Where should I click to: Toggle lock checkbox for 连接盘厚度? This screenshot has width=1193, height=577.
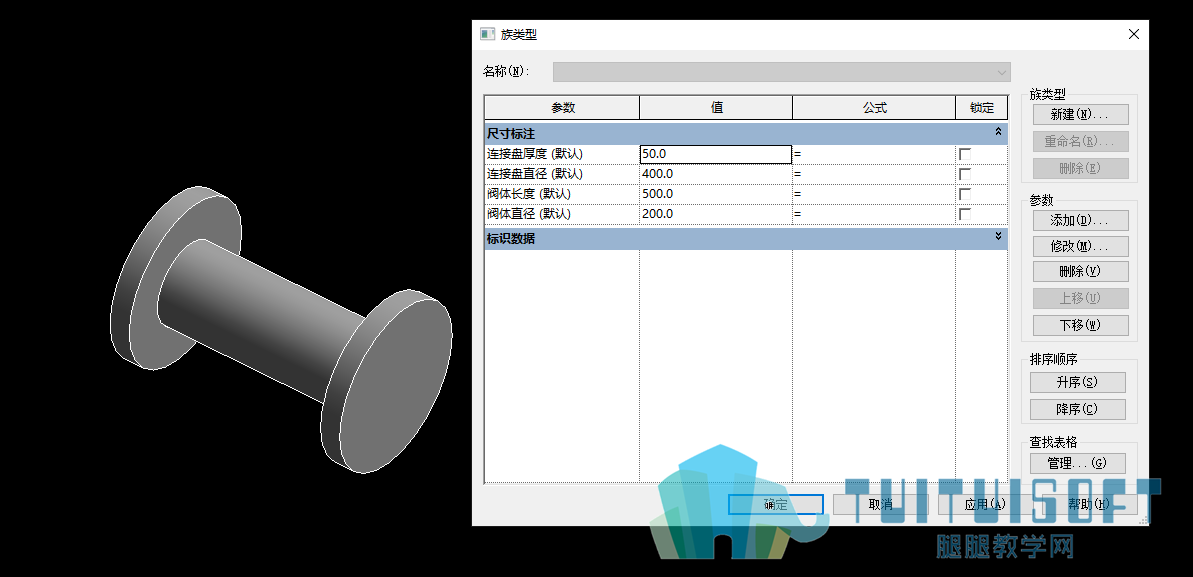click(965, 155)
